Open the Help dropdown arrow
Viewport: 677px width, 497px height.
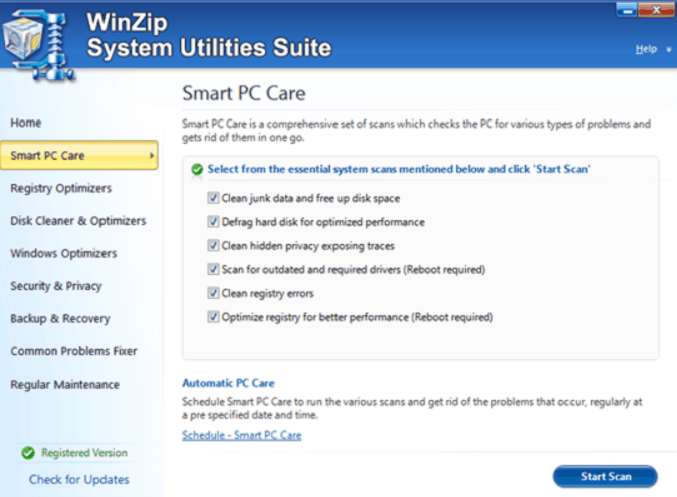[669, 50]
